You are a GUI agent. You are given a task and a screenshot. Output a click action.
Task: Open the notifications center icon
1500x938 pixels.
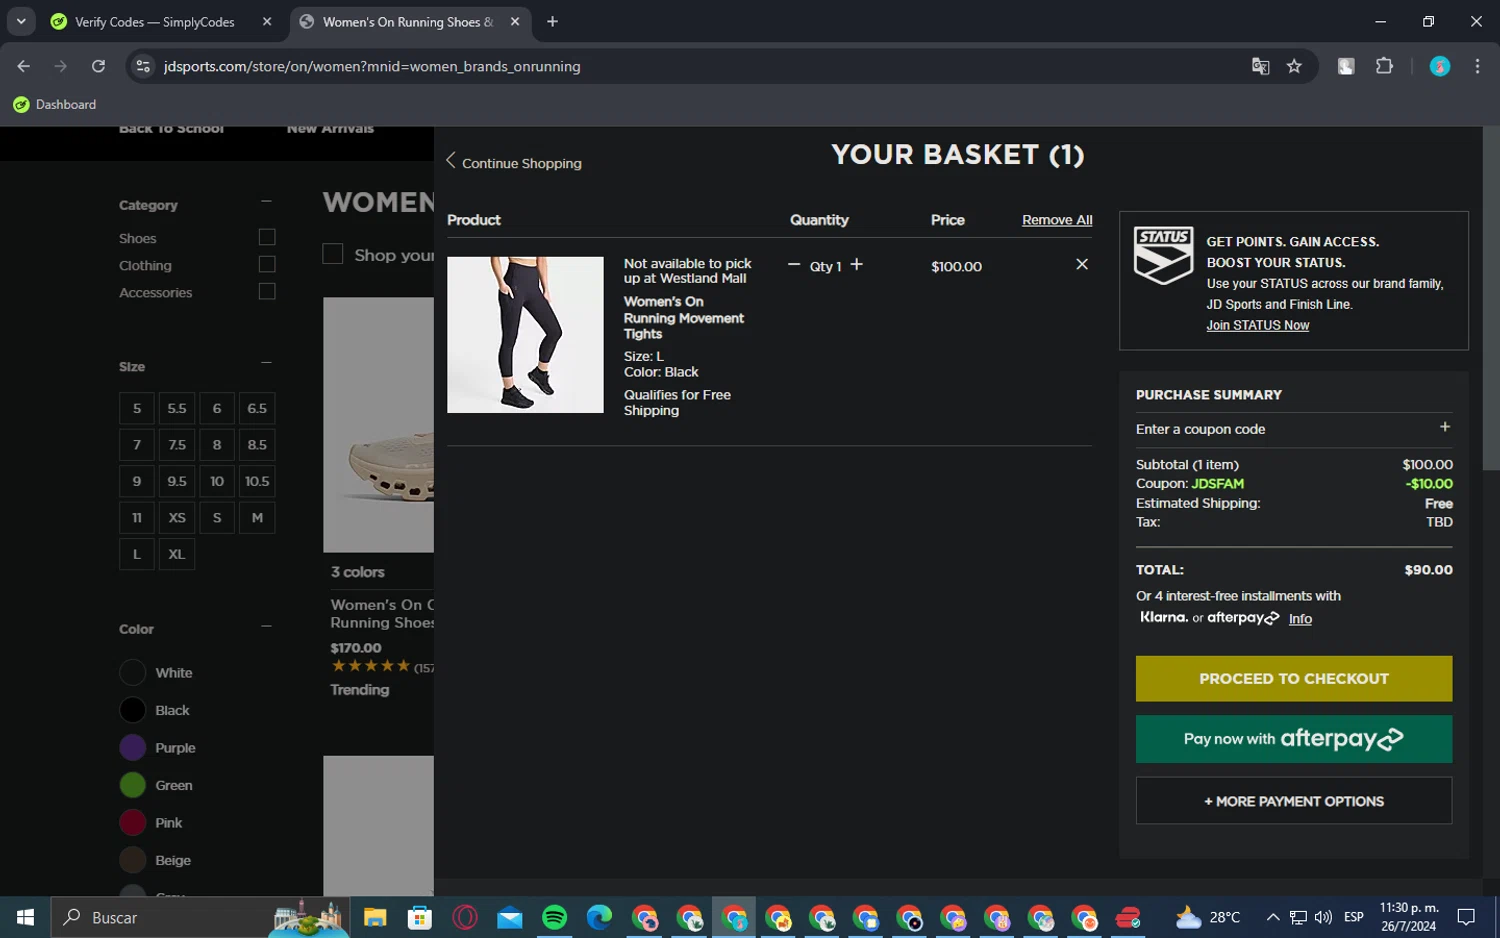click(x=1466, y=917)
